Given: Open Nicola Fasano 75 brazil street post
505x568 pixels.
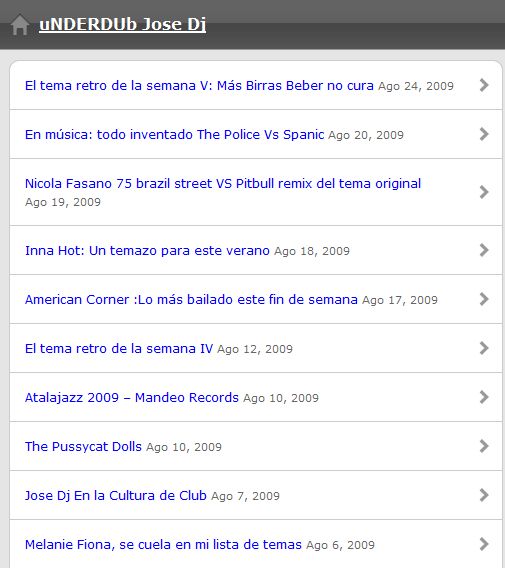Looking at the screenshot, I should click(x=223, y=183).
